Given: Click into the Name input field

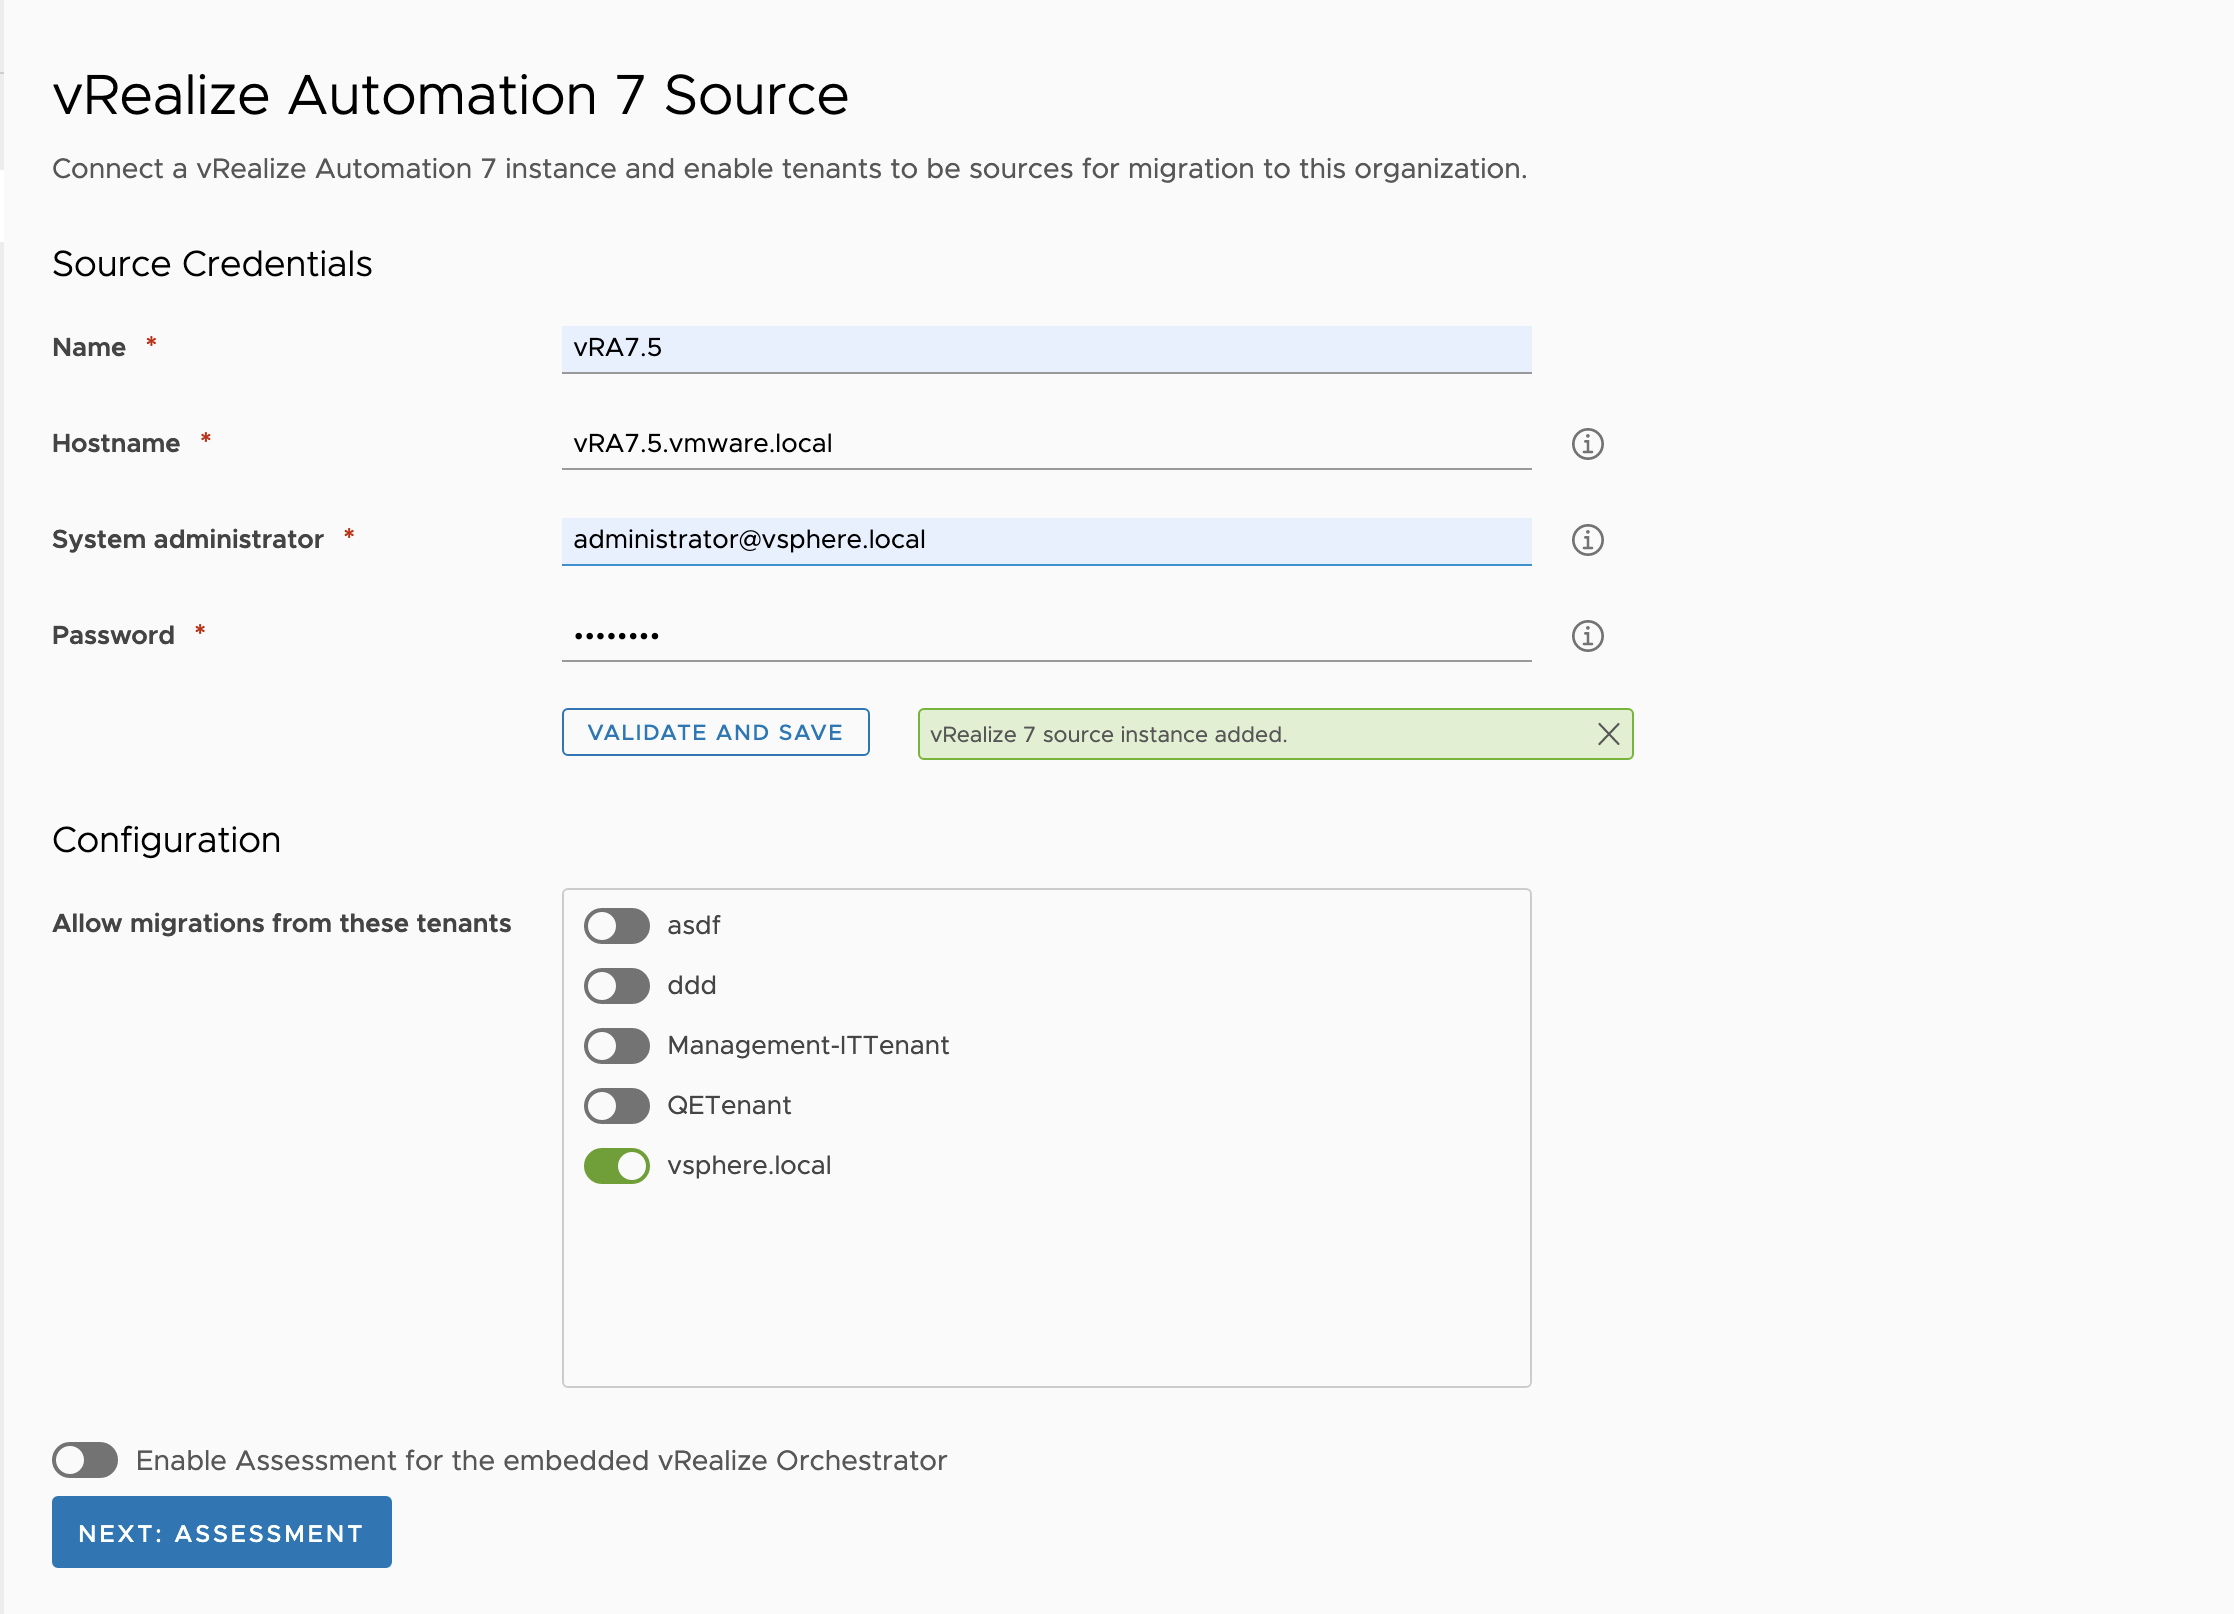Looking at the screenshot, I should pyautogui.click(x=1045, y=348).
